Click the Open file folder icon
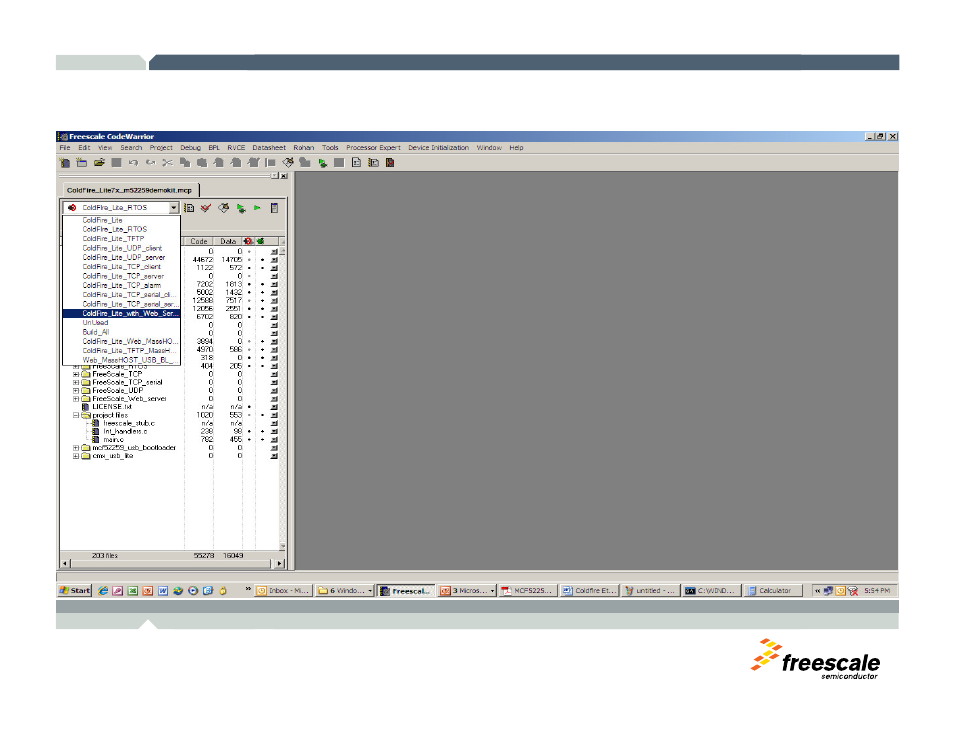 [99, 162]
